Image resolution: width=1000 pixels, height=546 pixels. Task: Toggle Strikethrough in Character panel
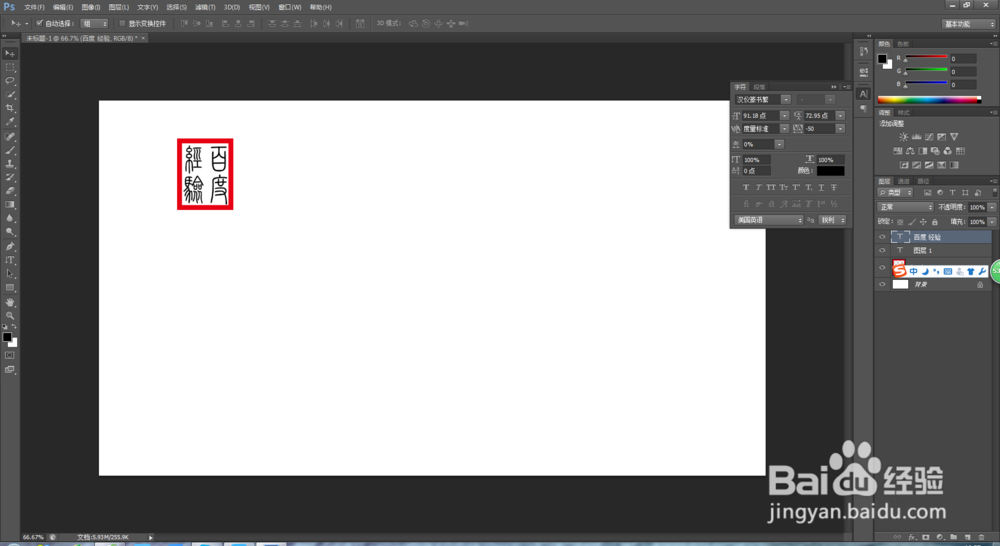834,188
